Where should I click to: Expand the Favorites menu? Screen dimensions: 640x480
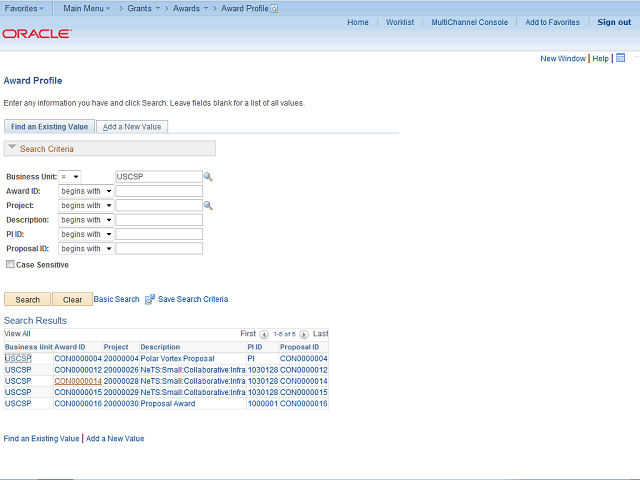24,8
